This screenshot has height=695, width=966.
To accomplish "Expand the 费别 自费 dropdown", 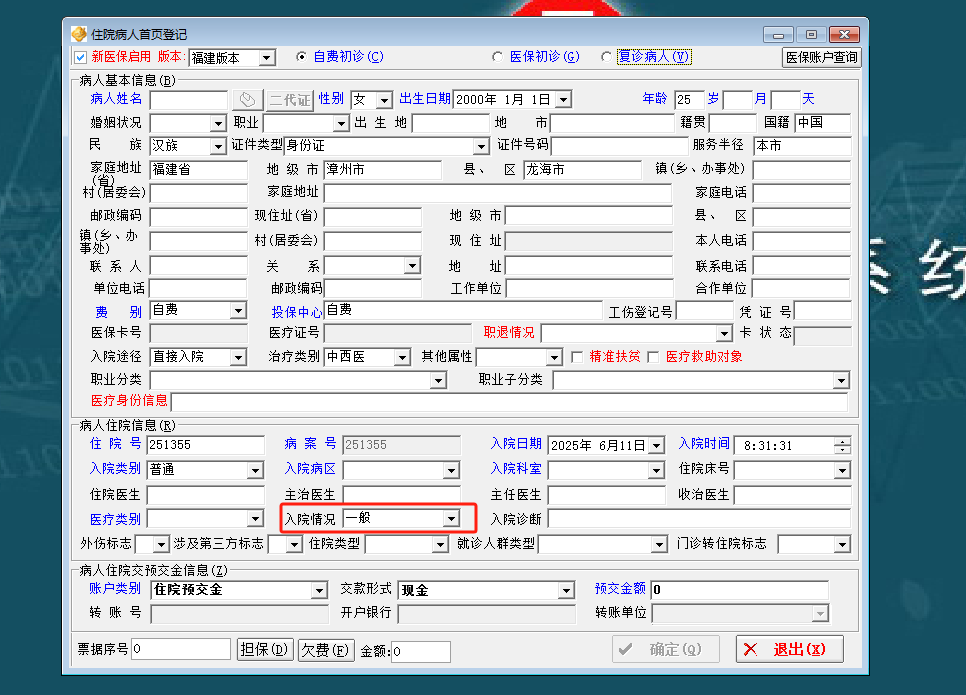I will click(x=238, y=311).
